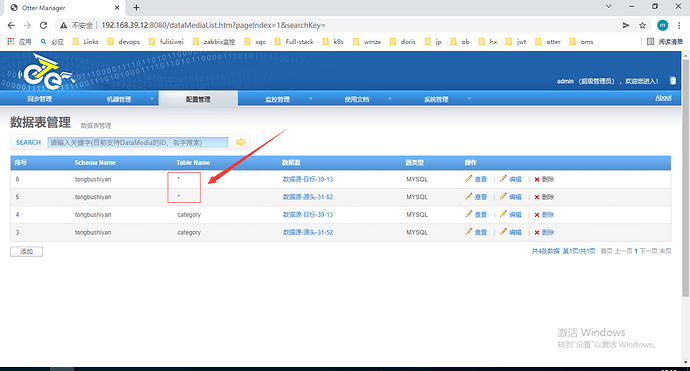Focus the SEARCH keyword input field
The image size is (690, 371).
point(138,142)
